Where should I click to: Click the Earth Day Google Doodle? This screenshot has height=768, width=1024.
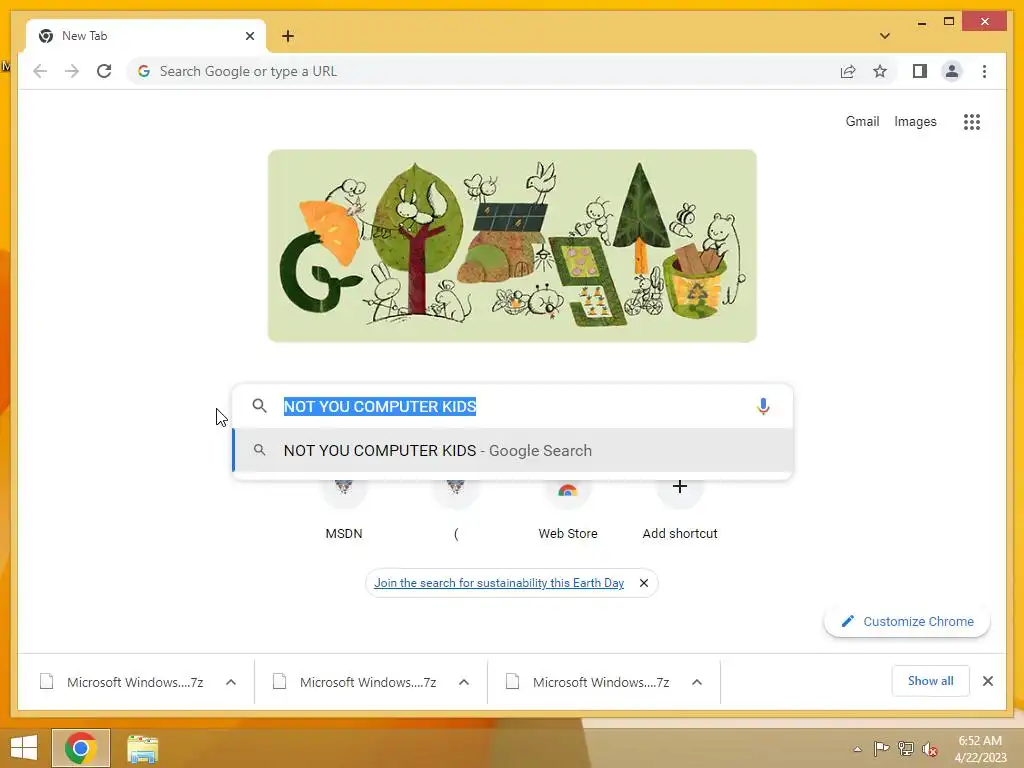(x=512, y=246)
